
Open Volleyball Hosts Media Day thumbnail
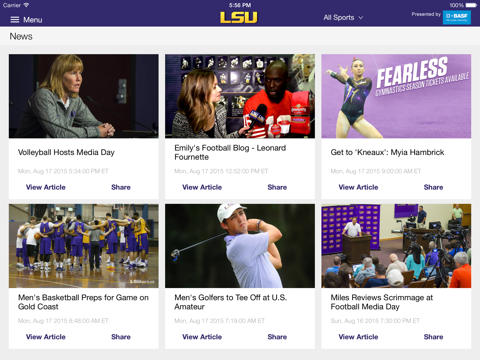pos(84,96)
